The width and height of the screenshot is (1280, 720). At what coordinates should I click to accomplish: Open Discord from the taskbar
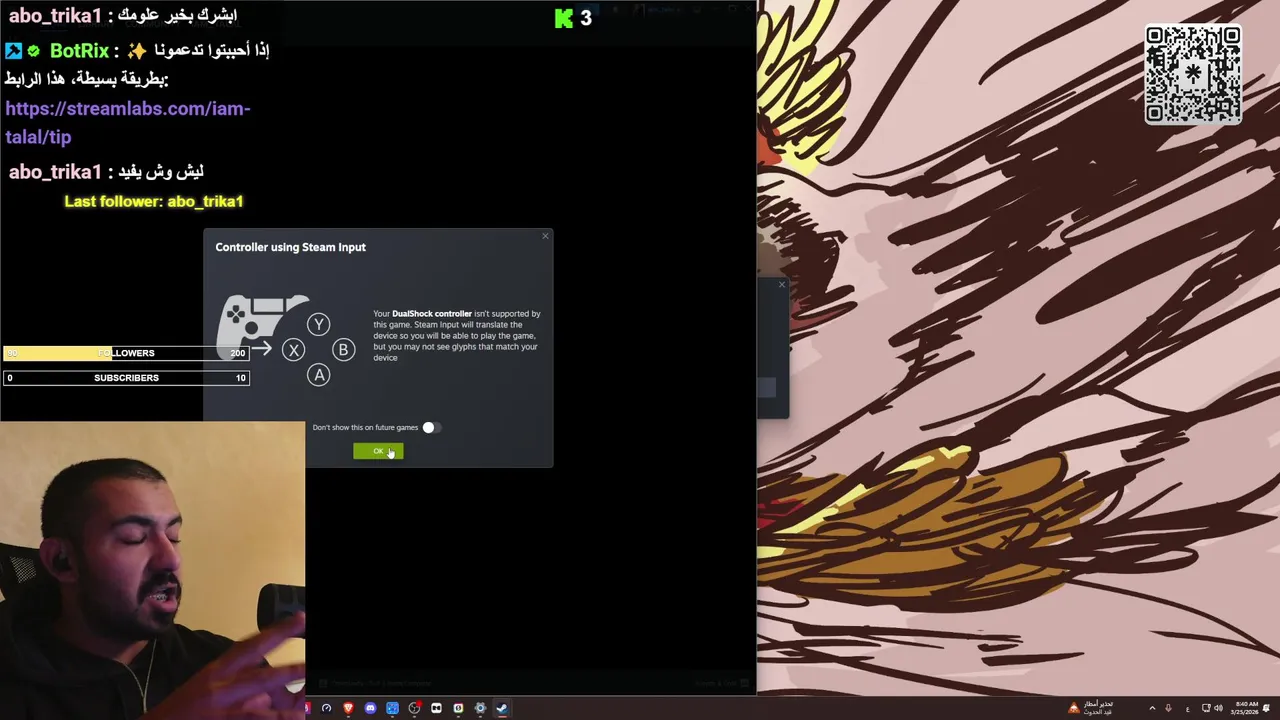(370, 708)
